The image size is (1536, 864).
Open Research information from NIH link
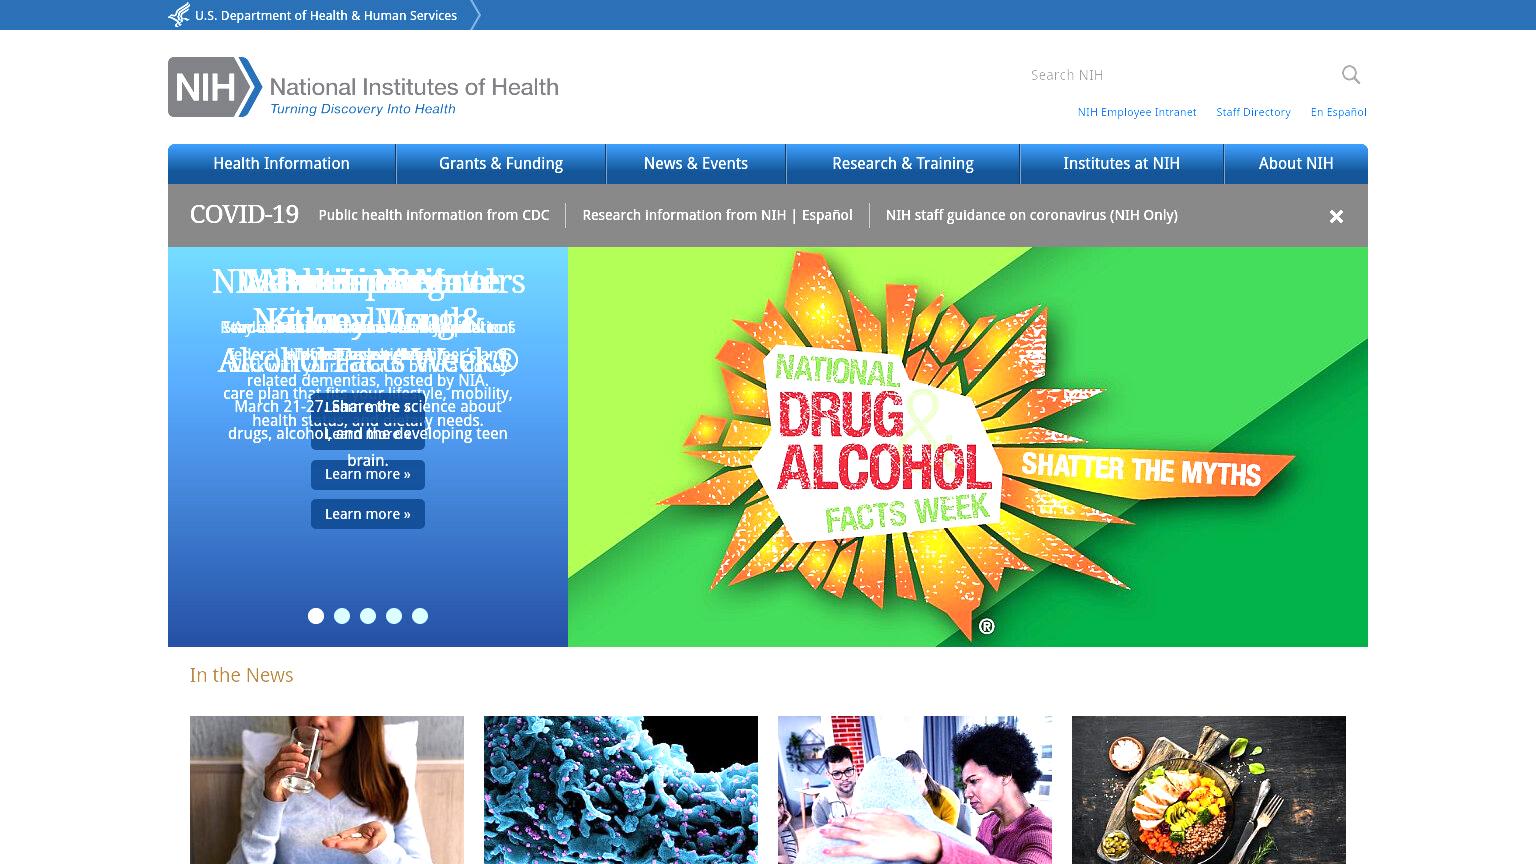684,215
